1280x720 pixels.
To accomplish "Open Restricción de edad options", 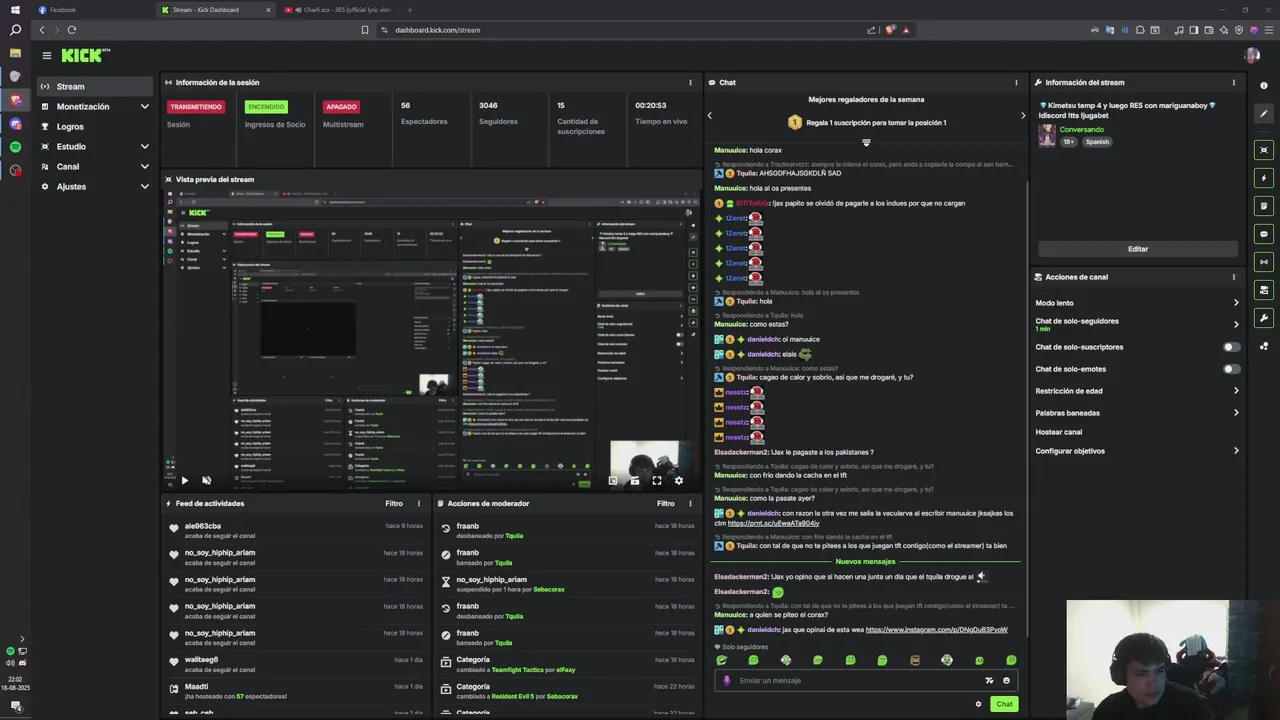I will point(1137,391).
